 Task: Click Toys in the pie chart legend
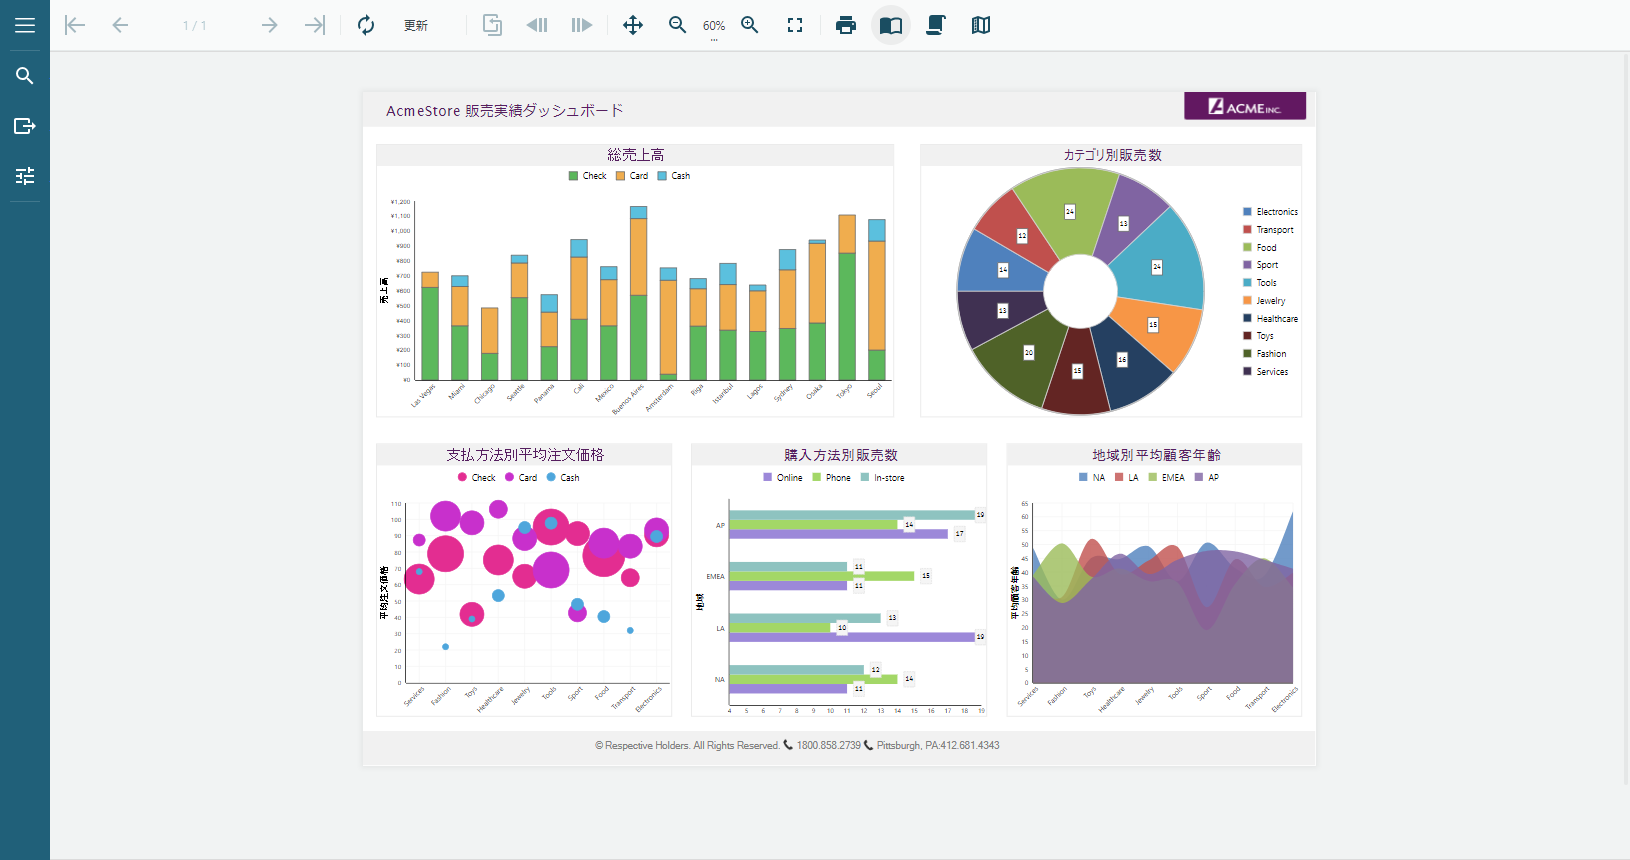point(1265,336)
